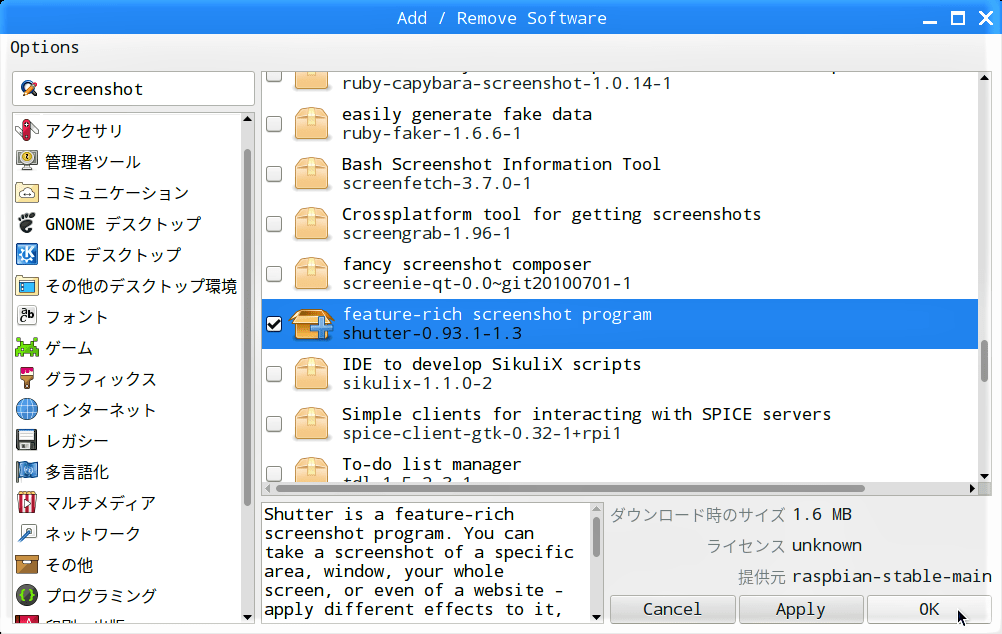Uncheck the shutter package checkbox
Image resolution: width=1002 pixels, height=634 pixels.
pos(274,324)
